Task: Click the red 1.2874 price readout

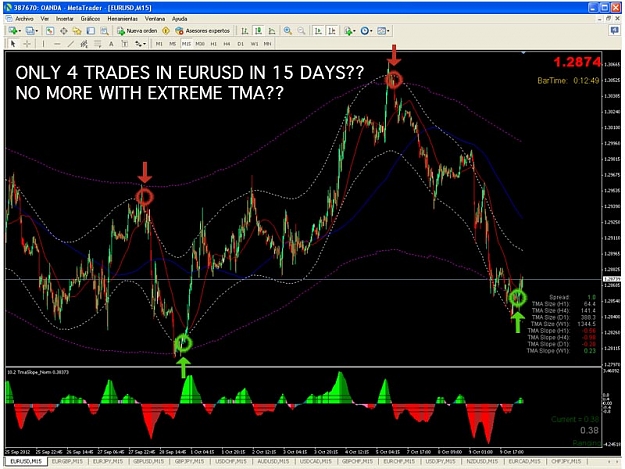Action: tap(577, 62)
